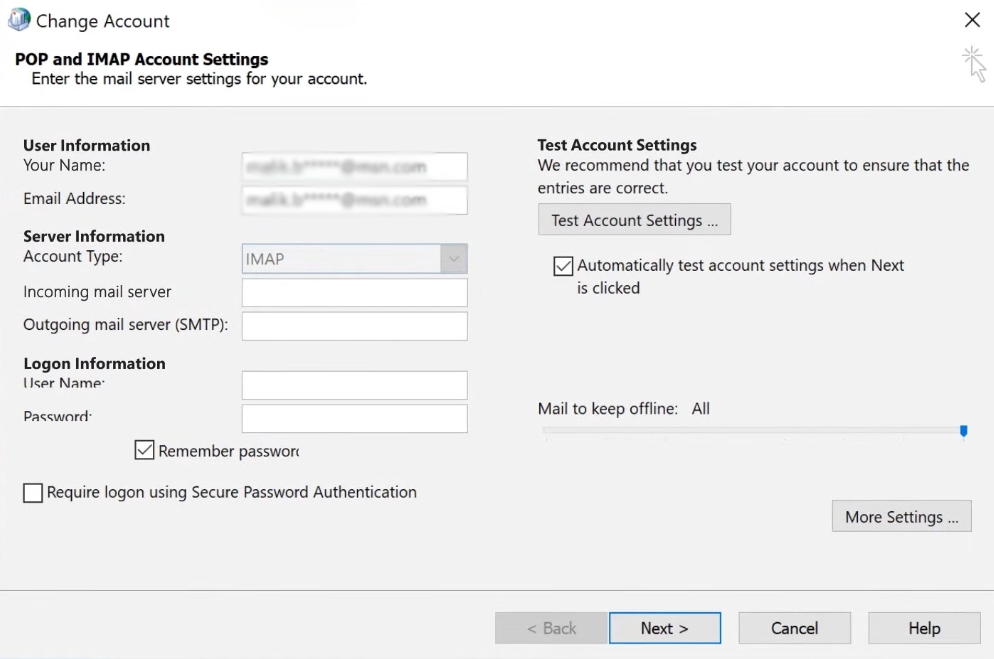Focus the Your Name field
The image size is (994, 659).
tap(354, 167)
